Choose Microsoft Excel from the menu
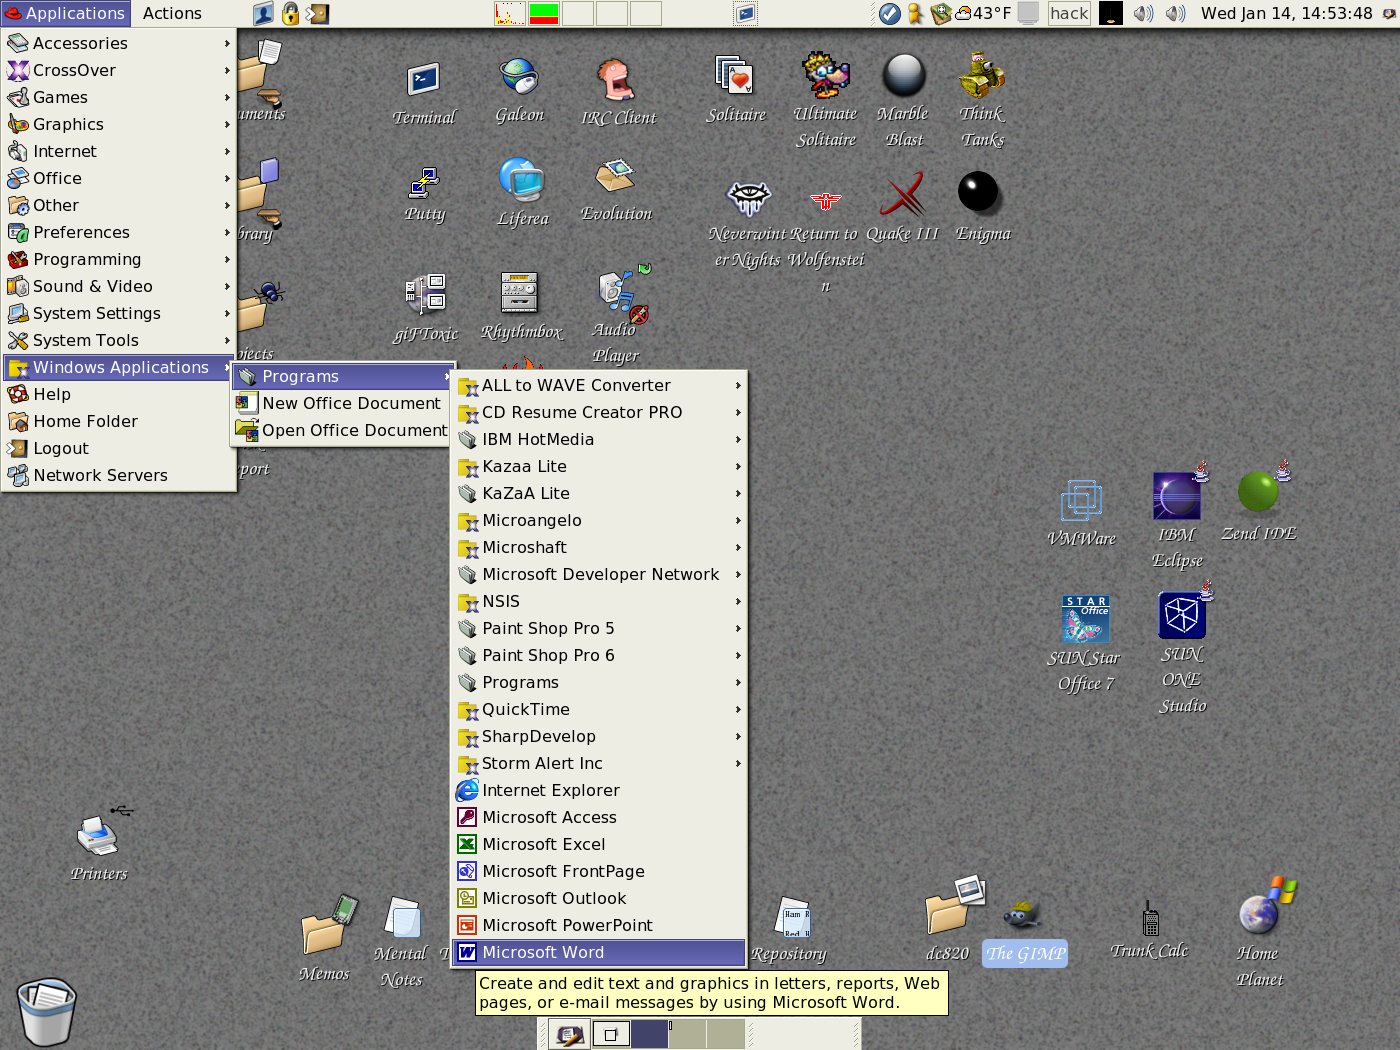 [x=600, y=844]
